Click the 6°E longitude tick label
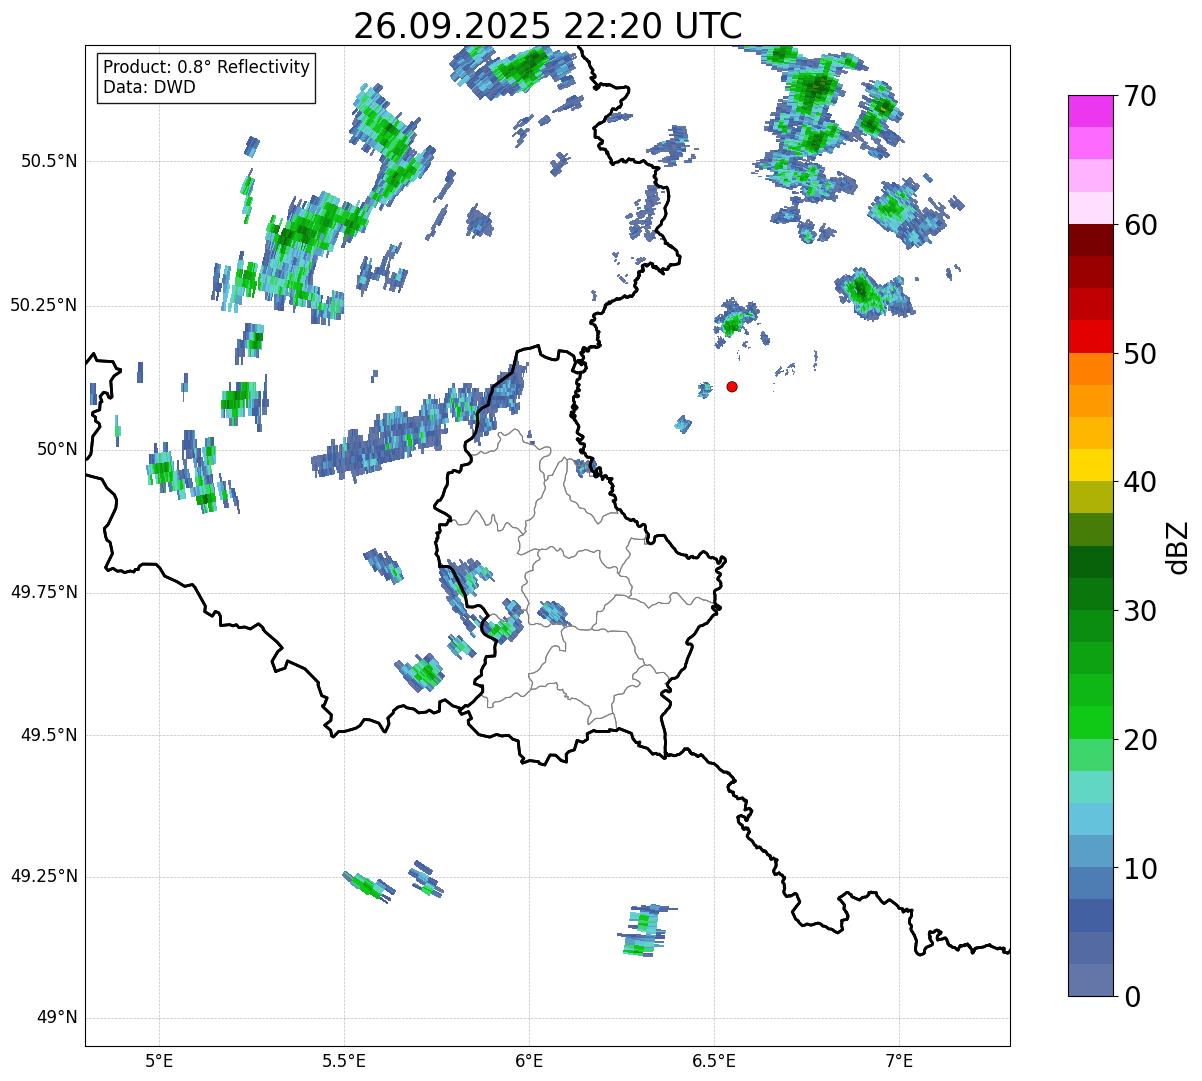1202x1081 pixels. pos(529,1061)
